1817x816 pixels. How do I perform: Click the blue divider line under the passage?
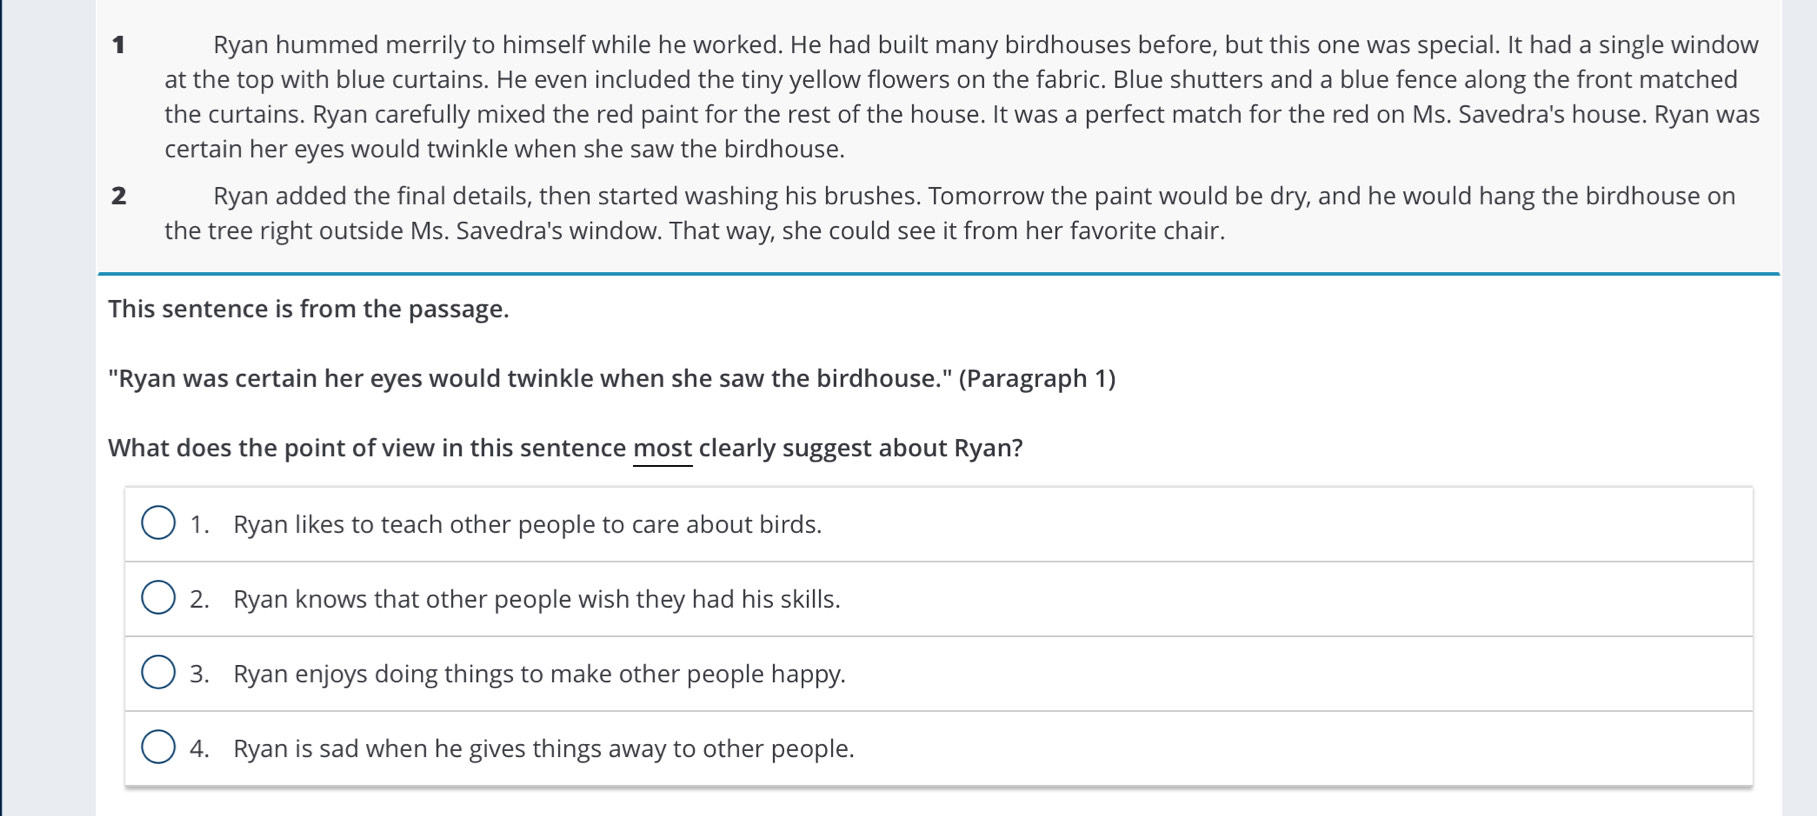click(938, 273)
